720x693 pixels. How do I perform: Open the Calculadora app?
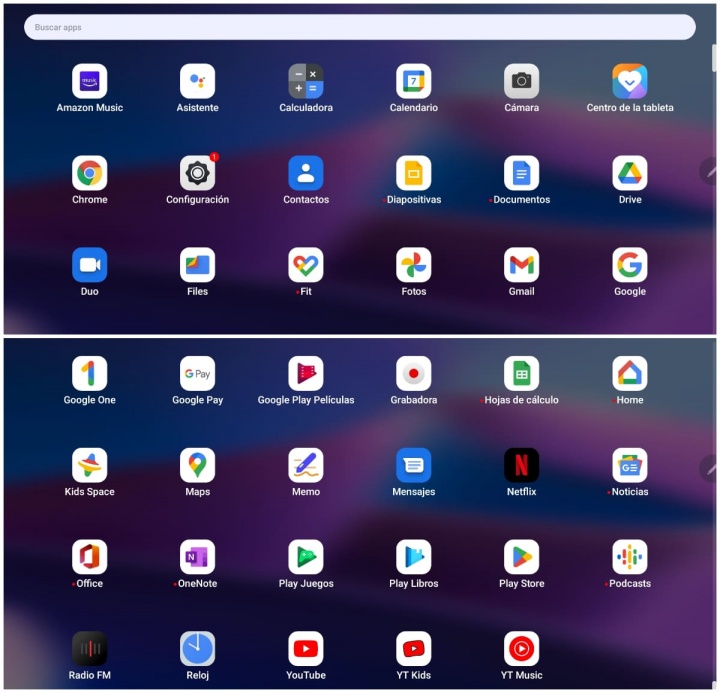(306, 81)
